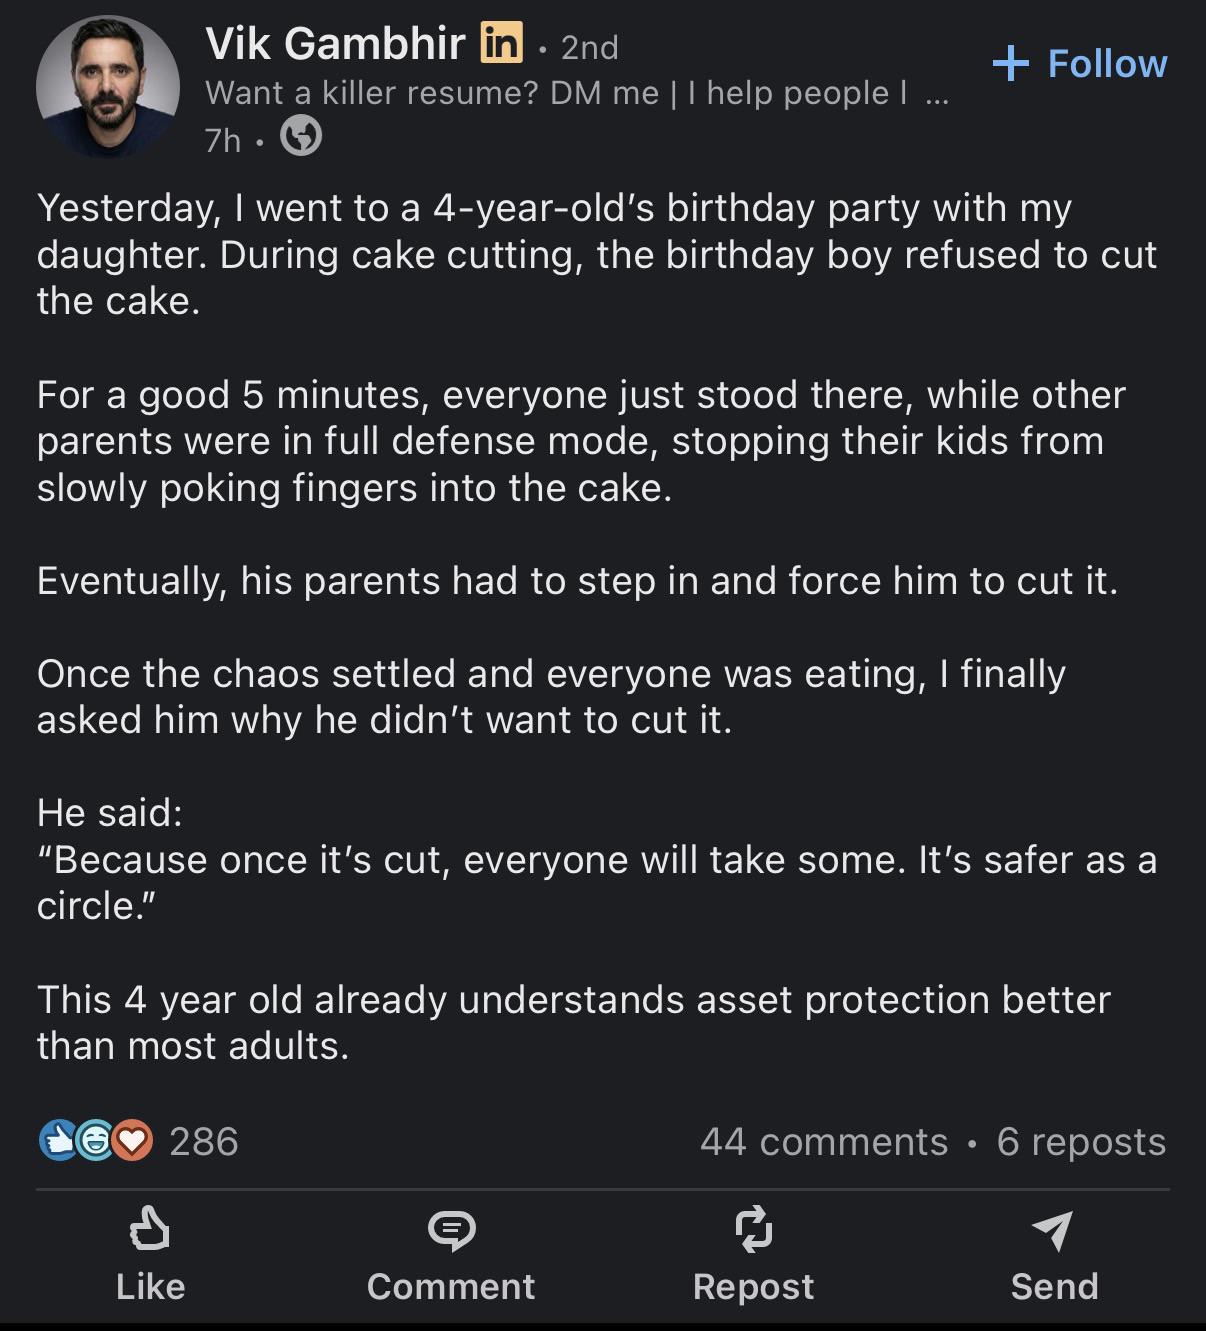Screen dimensions: 1206x1331
Task: Open Vik Gambhir's profile photo
Action: tap(108, 87)
